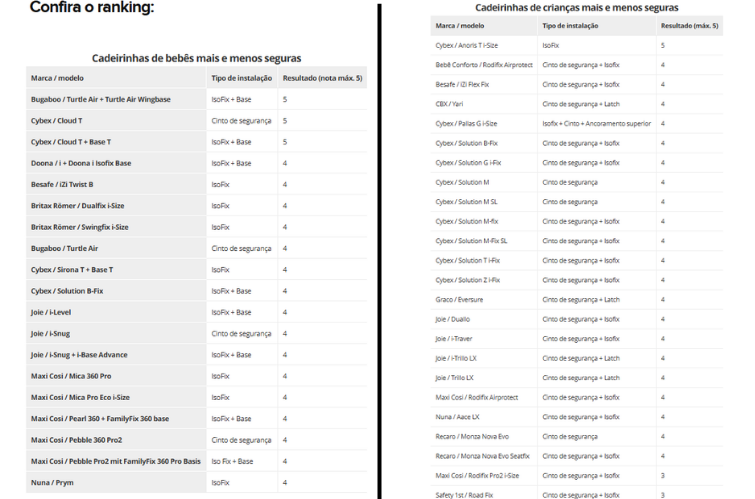Click the Maxi Cosi / Mica 360 Pro entry
The width and height of the screenshot is (755, 499).
(71, 376)
